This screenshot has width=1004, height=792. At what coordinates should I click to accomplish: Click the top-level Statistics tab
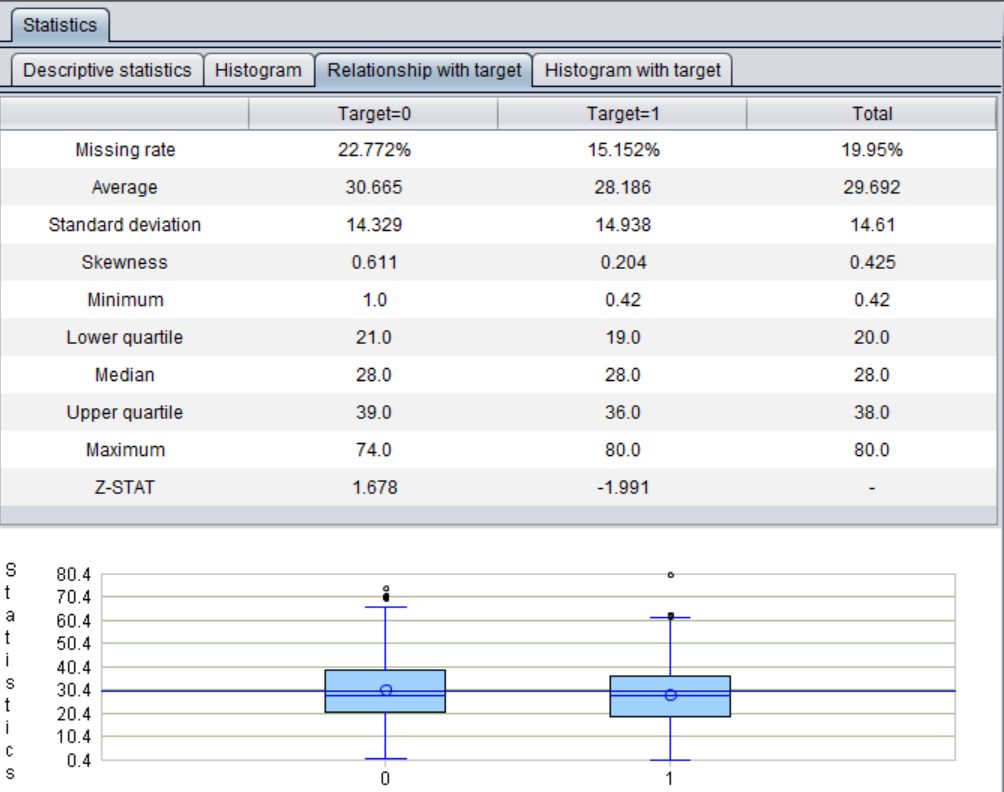[x=60, y=25]
